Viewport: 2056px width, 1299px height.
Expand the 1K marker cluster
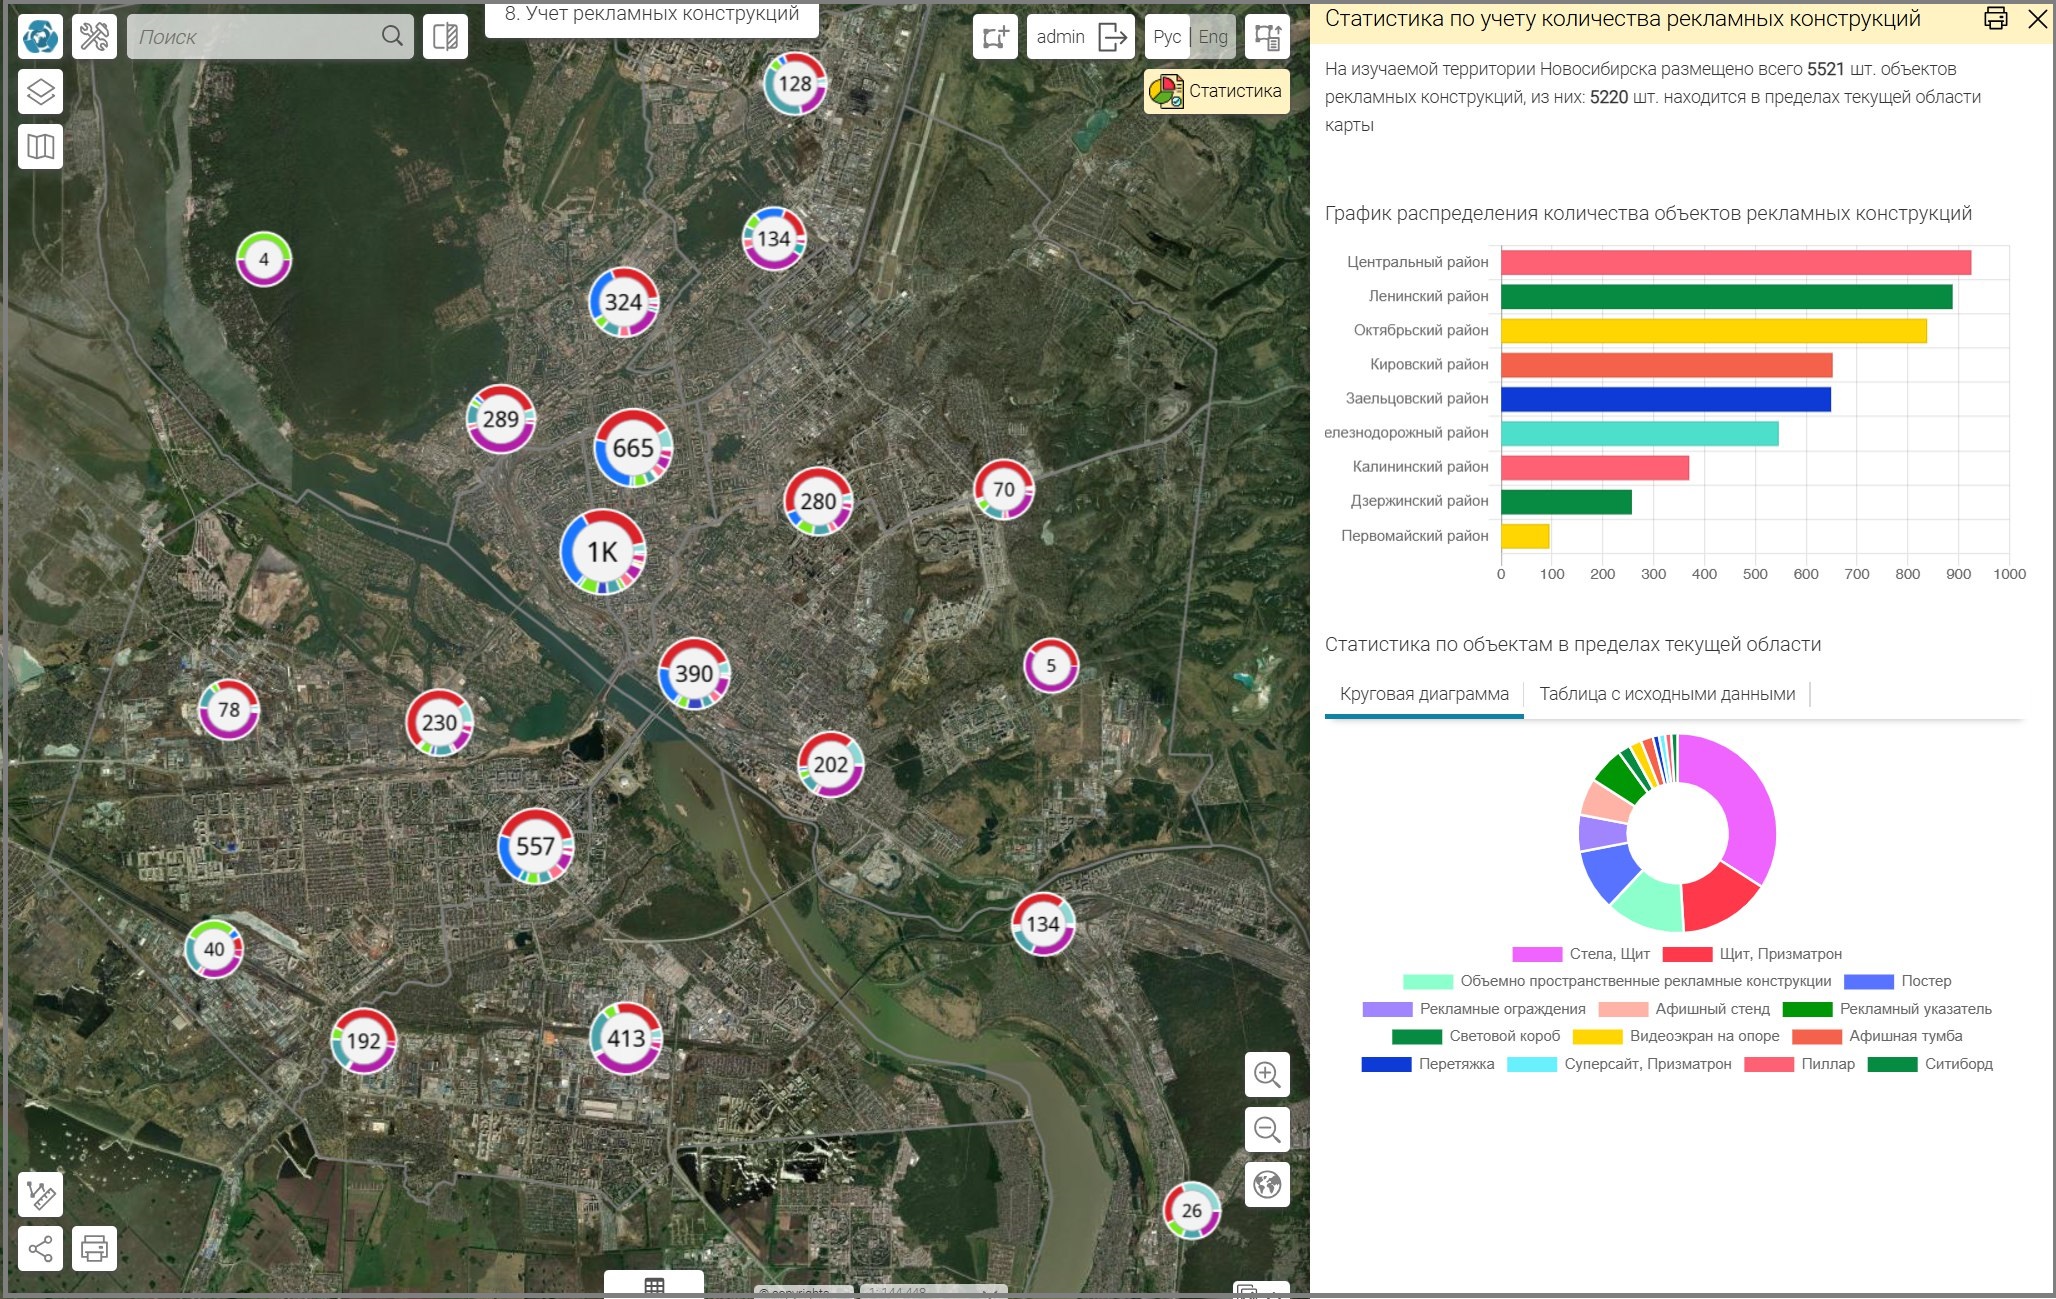[602, 552]
